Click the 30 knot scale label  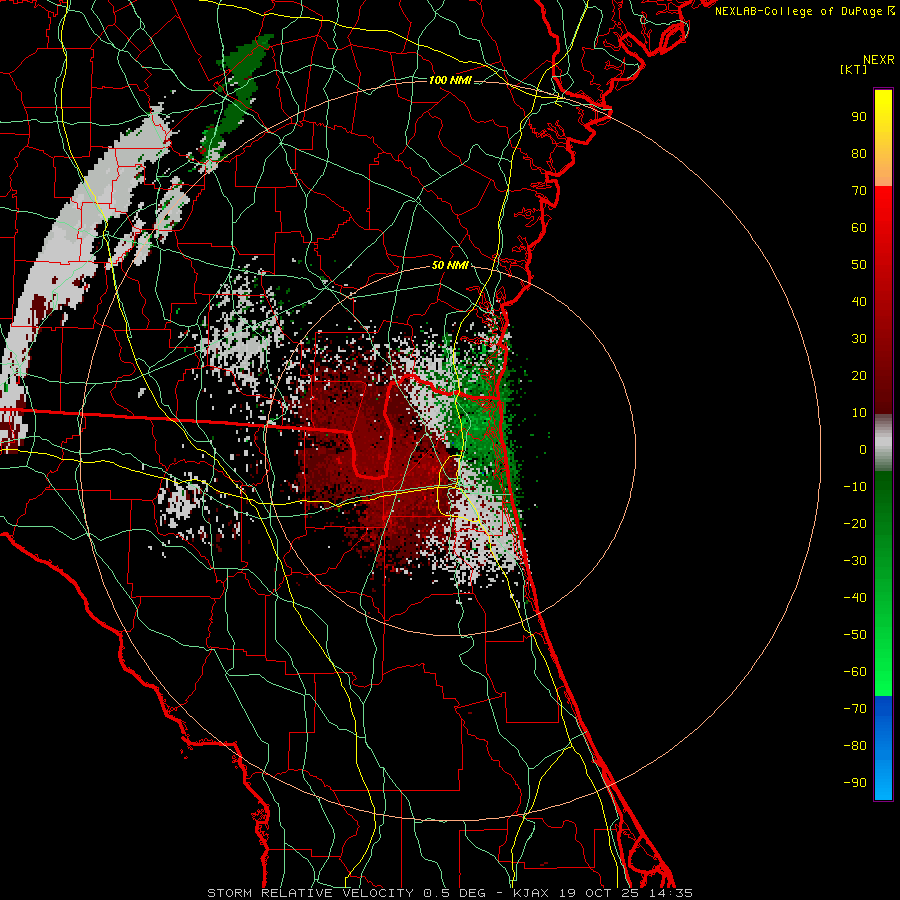click(859, 339)
